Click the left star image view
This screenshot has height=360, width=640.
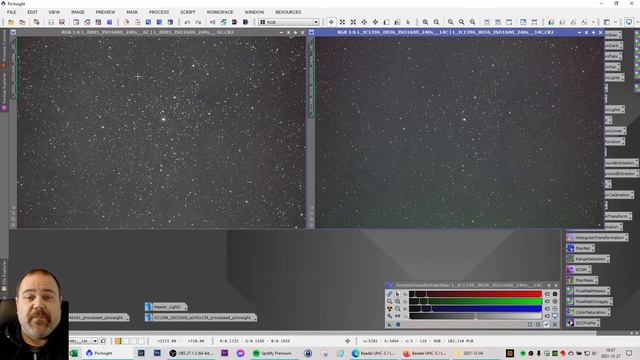(161, 132)
